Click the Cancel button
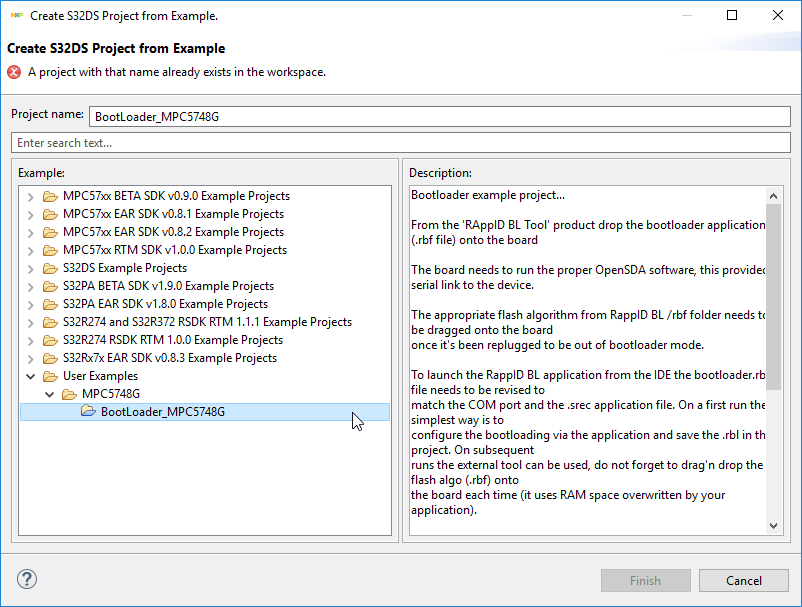The image size is (802, 607). coord(744,580)
